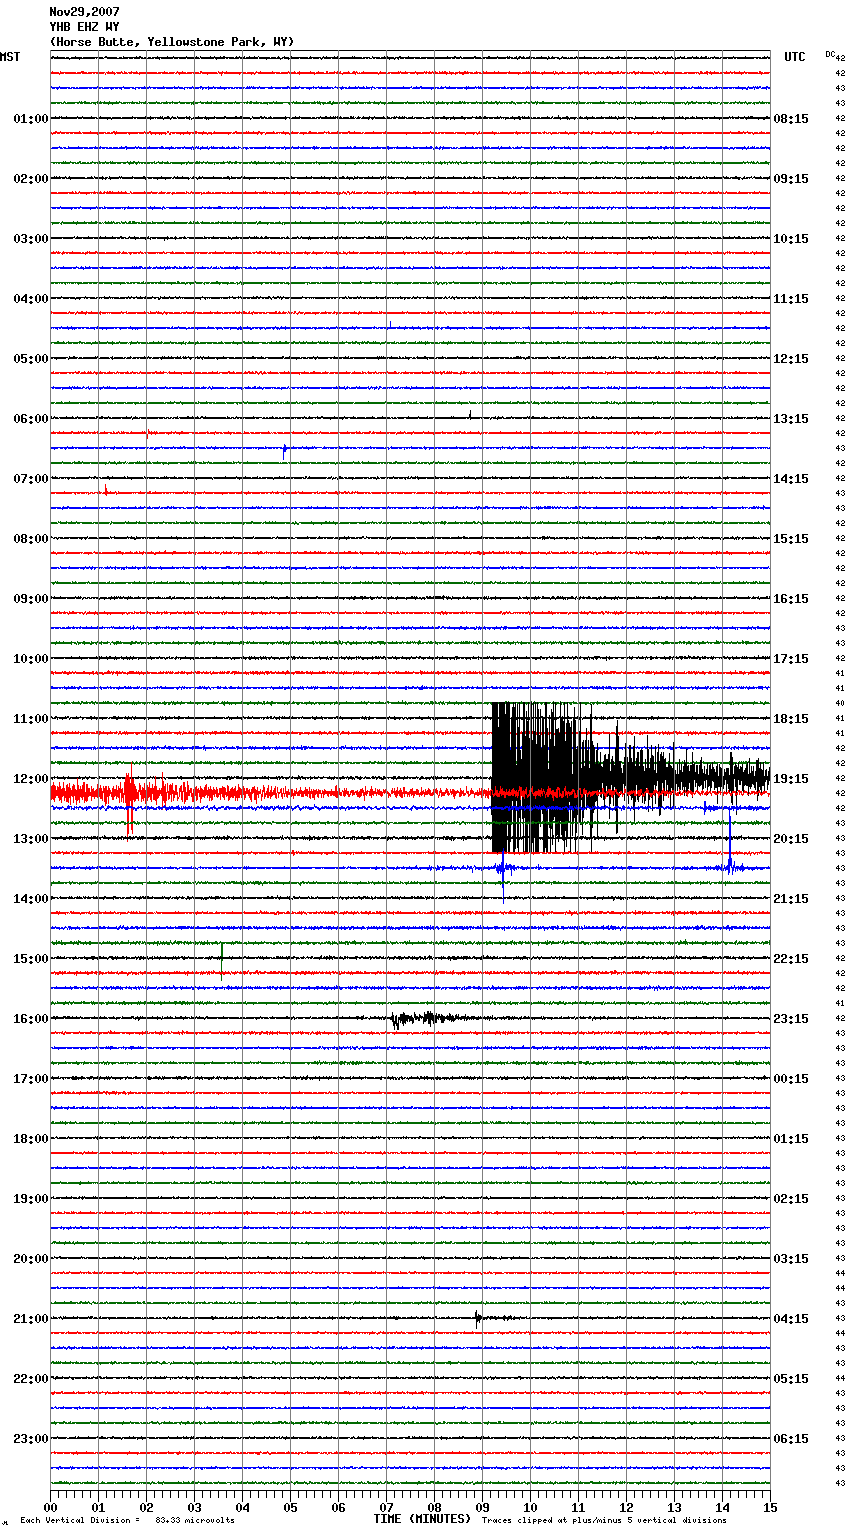The image size is (850, 1534).
Task: Click the 05:00 MST row label
Action: coord(31,359)
